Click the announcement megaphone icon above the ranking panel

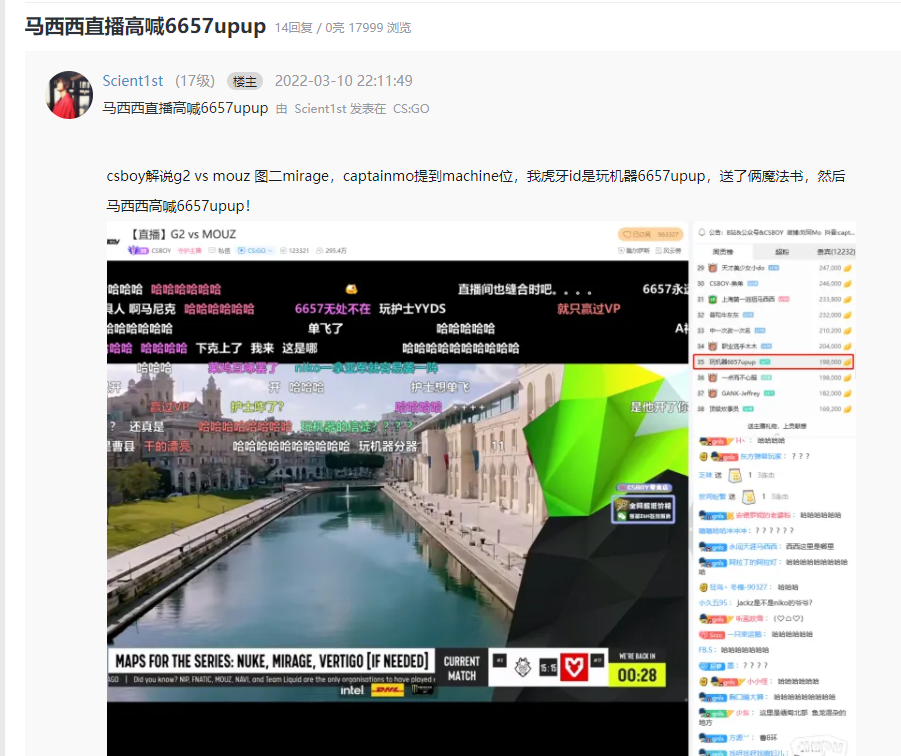pyautogui.click(x=700, y=232)
